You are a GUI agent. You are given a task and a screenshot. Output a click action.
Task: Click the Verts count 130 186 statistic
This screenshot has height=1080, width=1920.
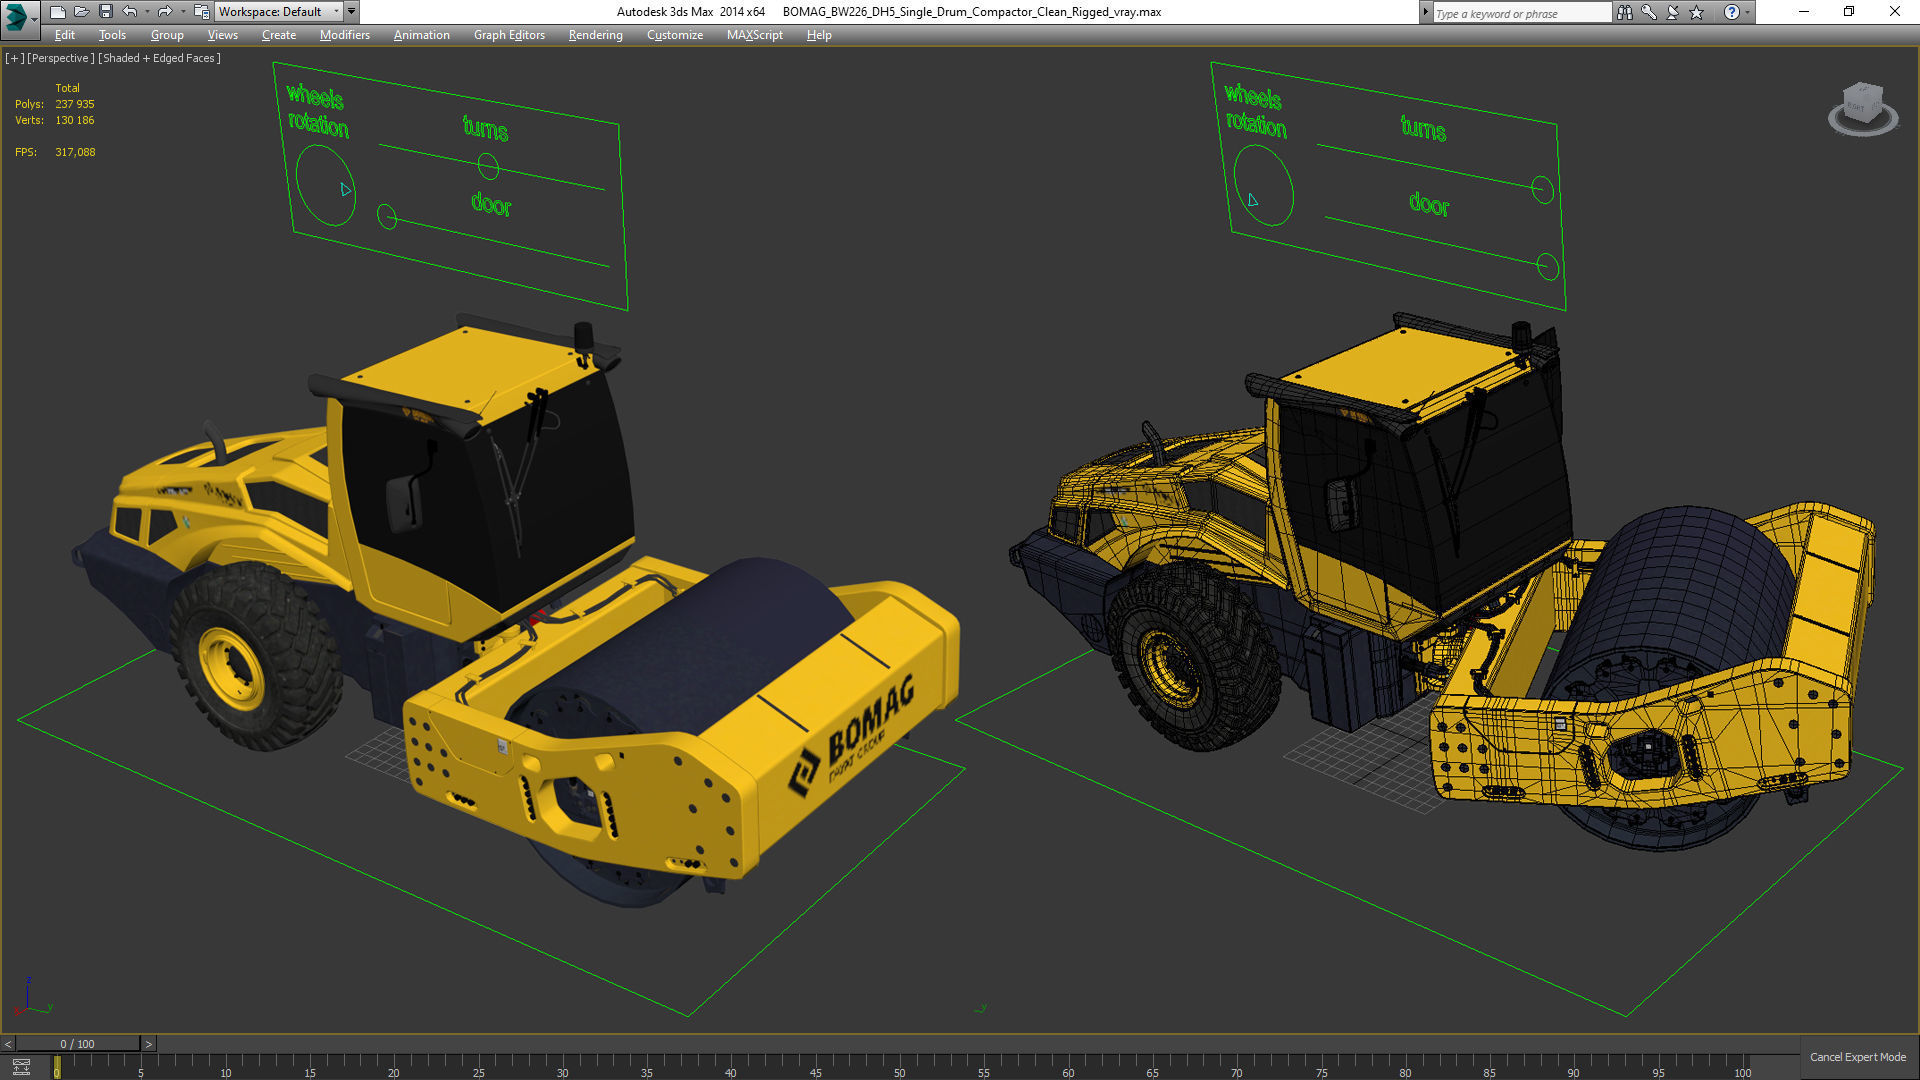(x=75, y=120)
